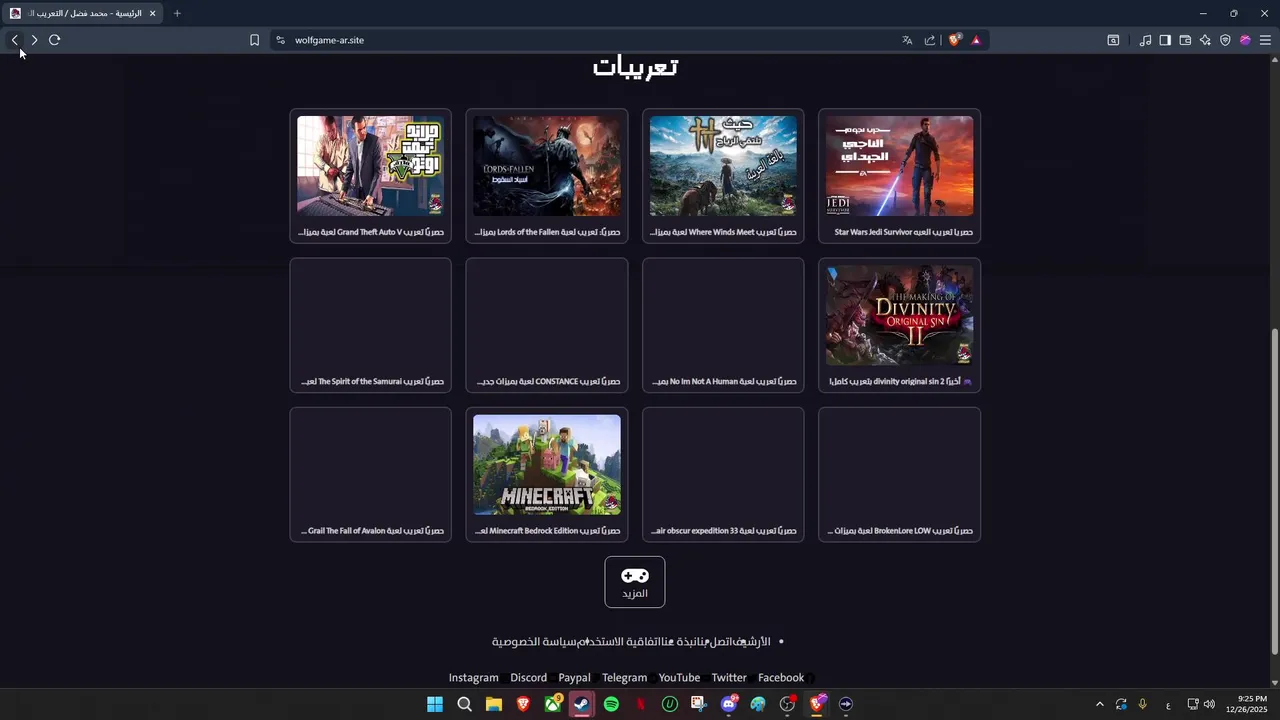Translate this page using the translate icon
This screenshot has width=1280, height=720.
point(907,40)
